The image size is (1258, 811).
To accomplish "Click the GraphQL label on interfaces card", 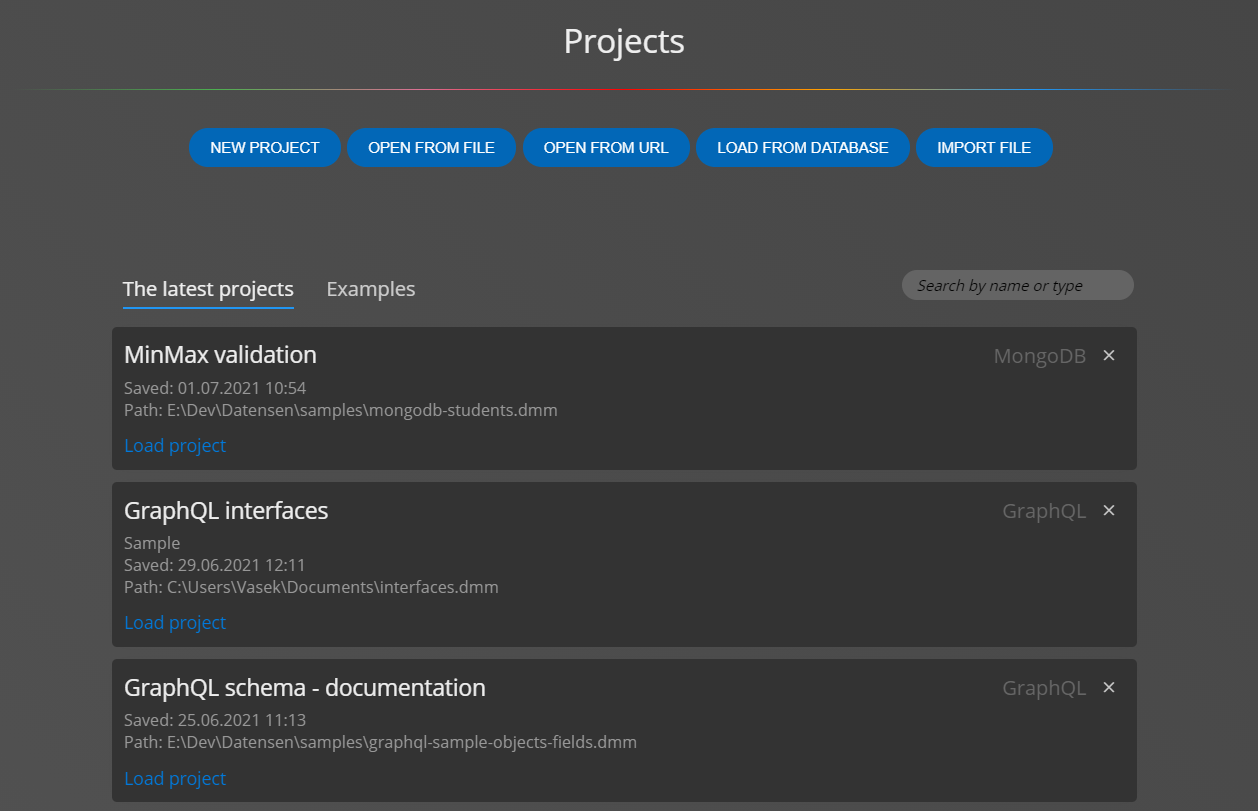I will click(1044, 510).
